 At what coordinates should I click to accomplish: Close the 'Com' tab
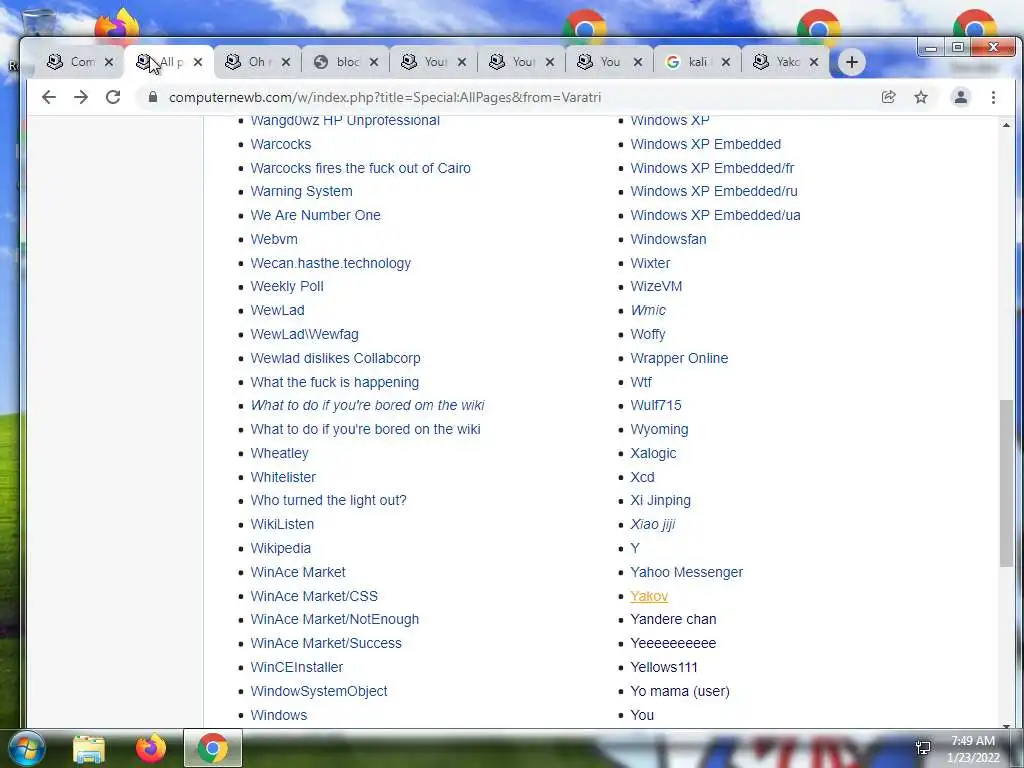(109, 62)
